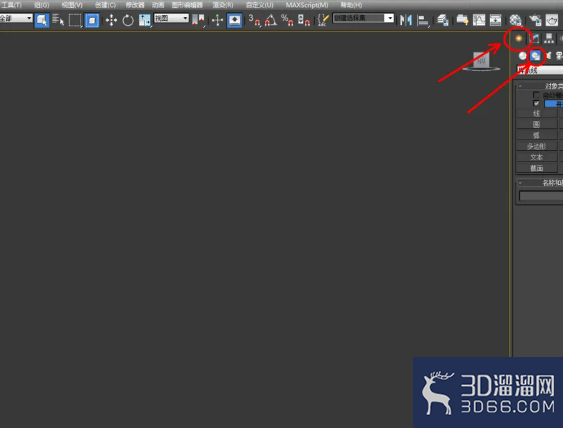Open Render Setup dialog
This screenshot has width=563, height=428.
click(x=535, y=20)
